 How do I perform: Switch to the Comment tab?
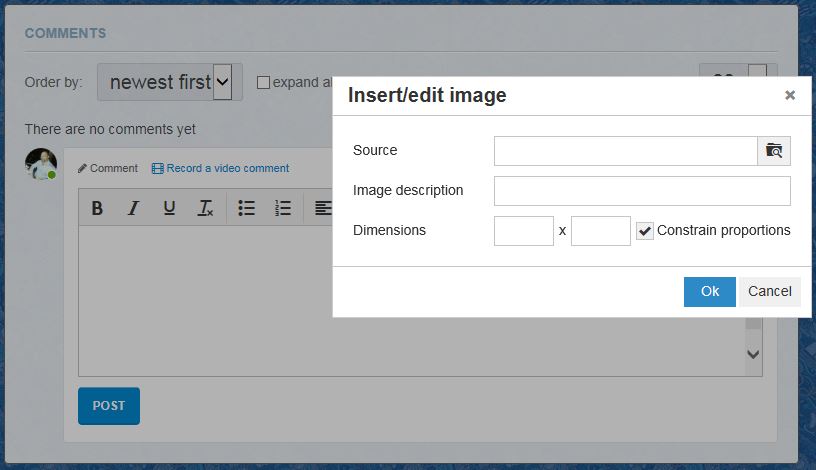pyautogui.click(x=108, y=168)
